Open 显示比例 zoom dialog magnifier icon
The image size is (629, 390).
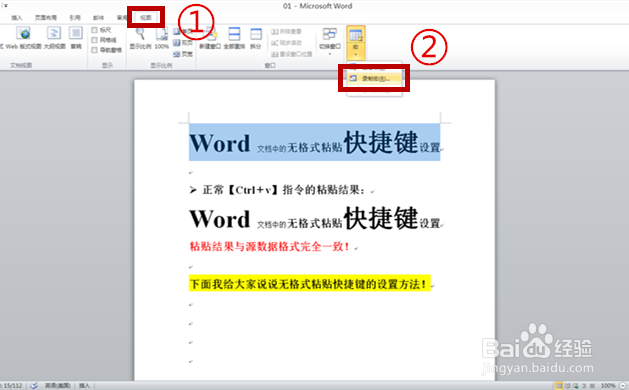coord(140,35)
